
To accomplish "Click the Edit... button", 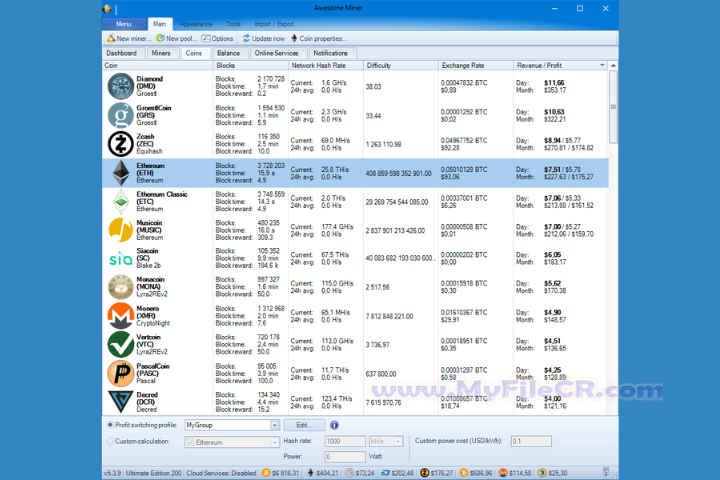I will pyautogui.click(x=304, y=425).
